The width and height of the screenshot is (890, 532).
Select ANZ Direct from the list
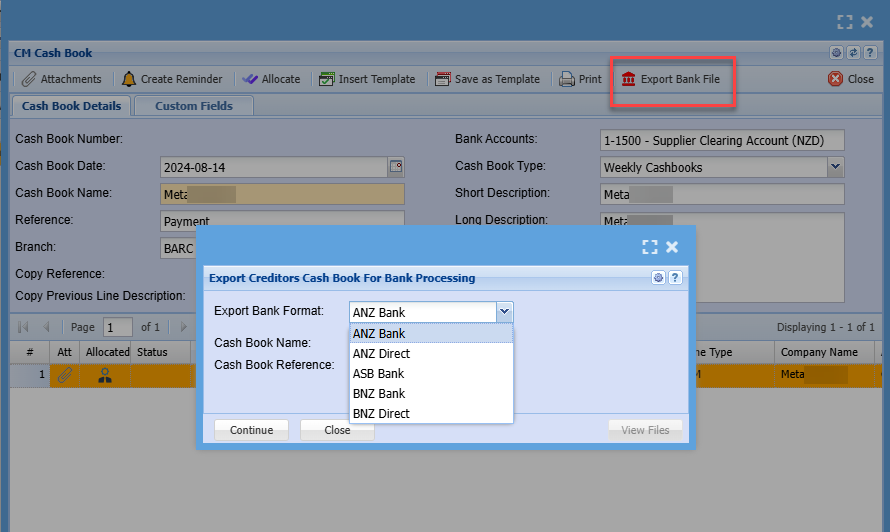[x=431, y=353]
